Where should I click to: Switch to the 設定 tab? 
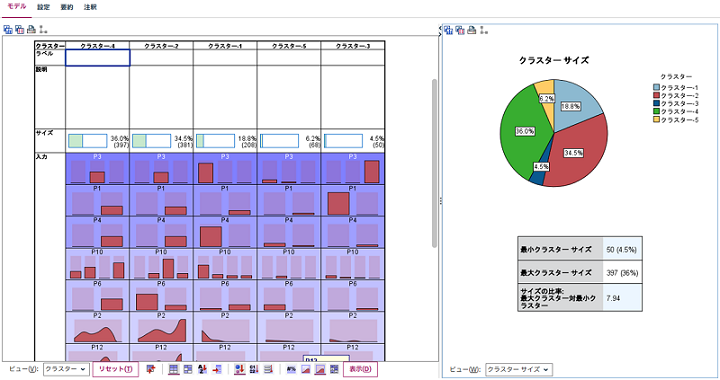(44, 7)
